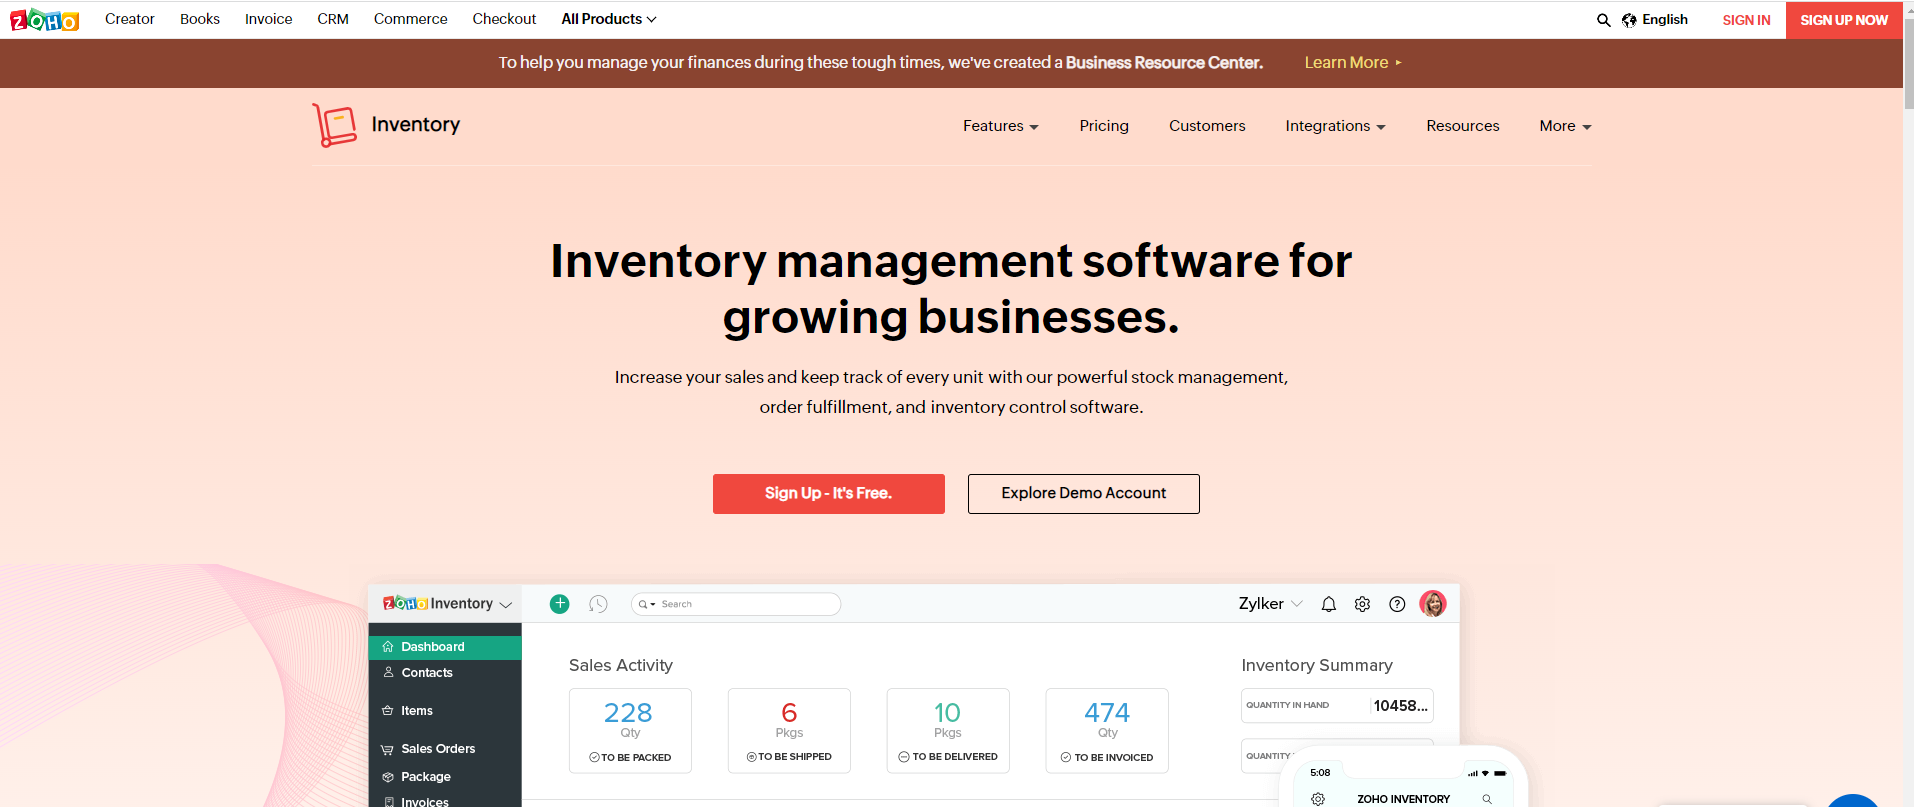Expand the Integrations menu

tap(1335, 126)
